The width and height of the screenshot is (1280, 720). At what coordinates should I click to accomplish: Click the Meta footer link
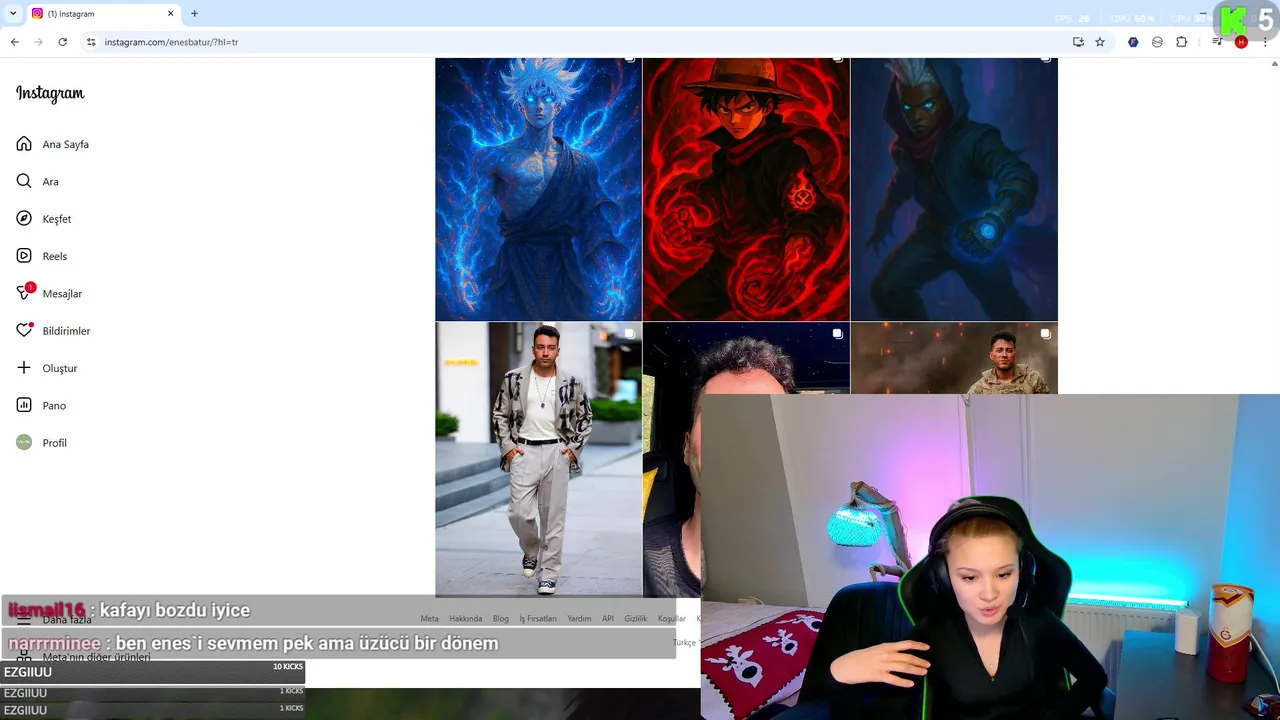429,618
